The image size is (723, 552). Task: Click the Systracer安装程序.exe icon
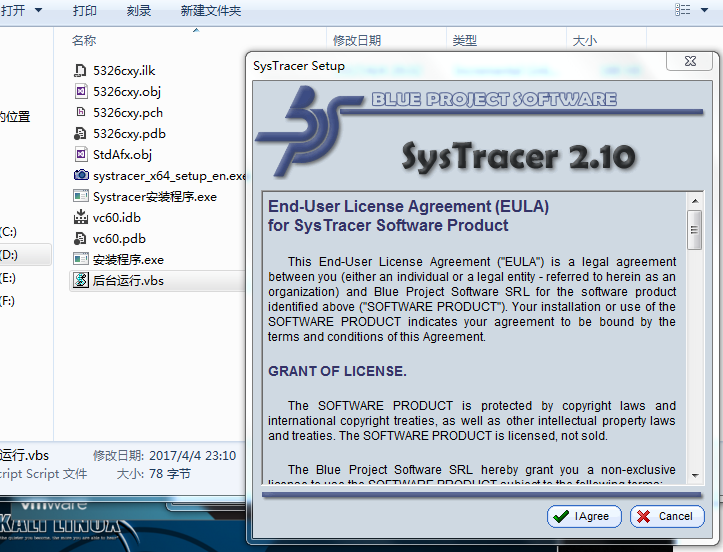click(81, 196)
